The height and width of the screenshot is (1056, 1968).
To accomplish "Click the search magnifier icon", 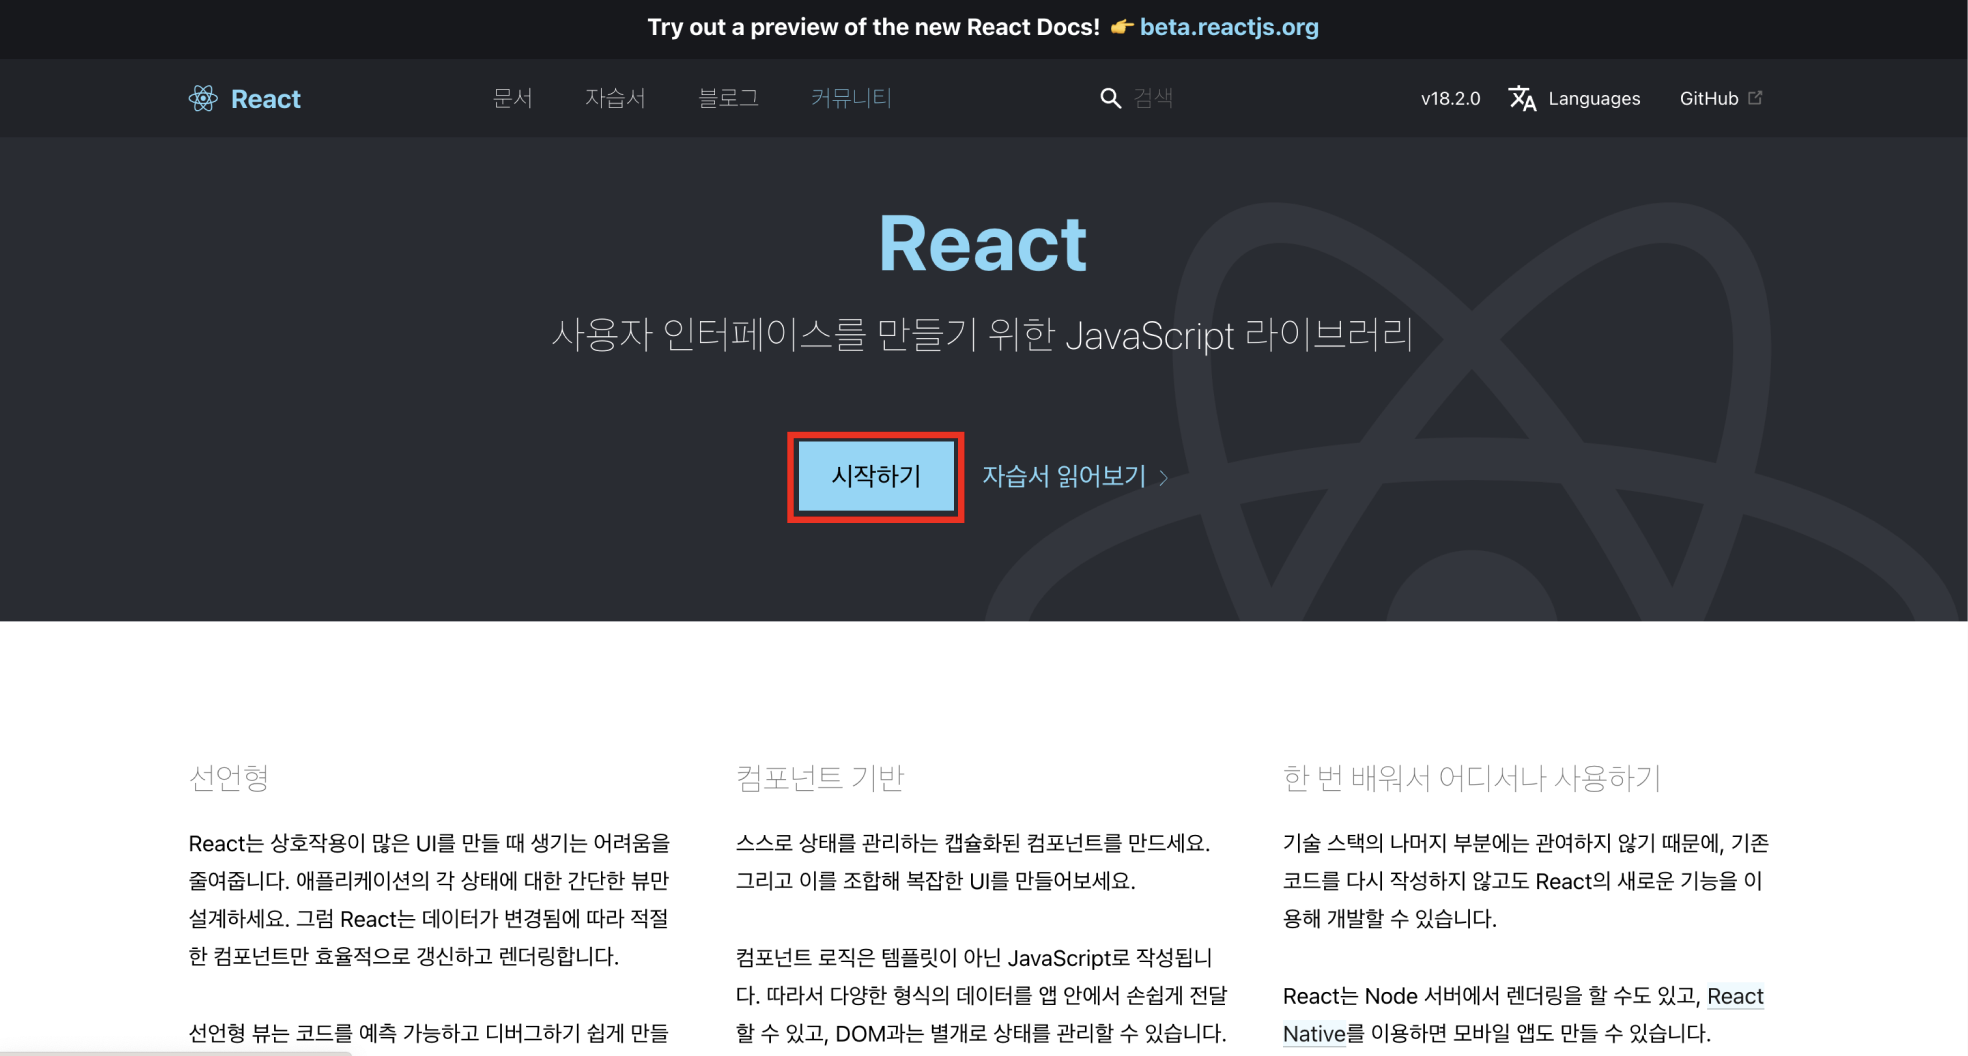I will pyautogui.click(x=1110, y=98).
